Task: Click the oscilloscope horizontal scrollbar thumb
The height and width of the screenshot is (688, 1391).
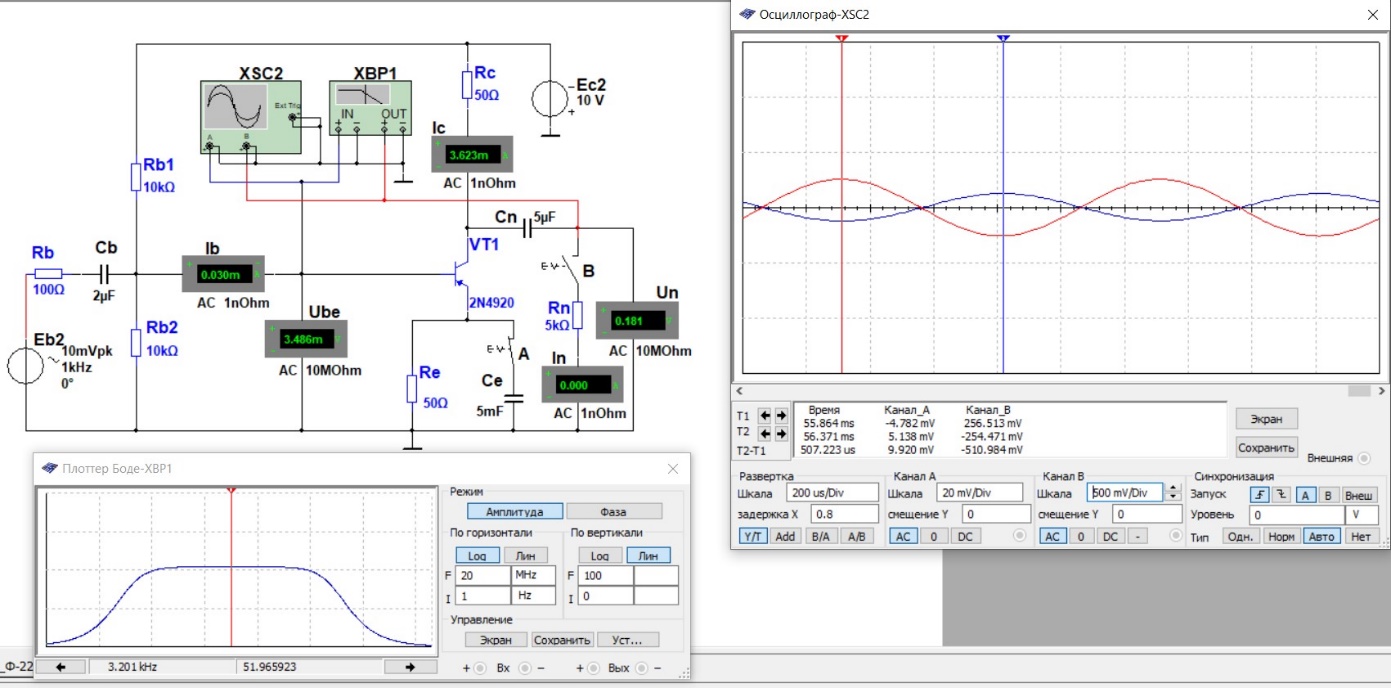Action: tap(1357, 391)
